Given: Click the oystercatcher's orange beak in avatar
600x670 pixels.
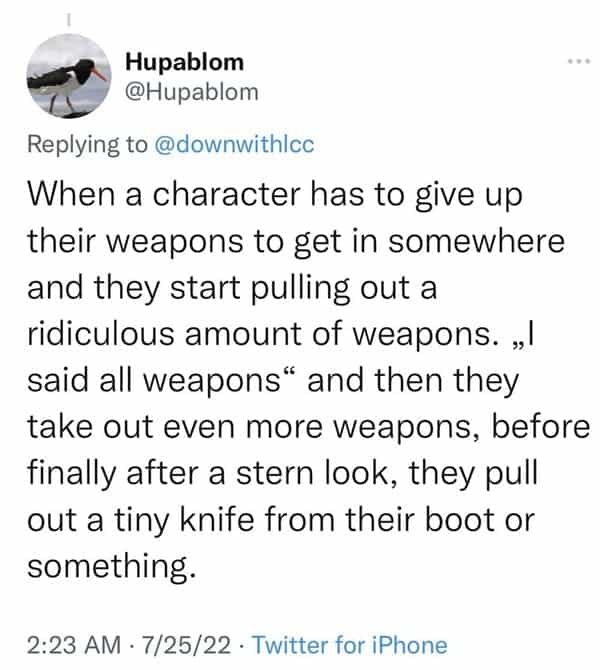Looking at the screenshot, I should pyautogui.click(x=101, y=75).
